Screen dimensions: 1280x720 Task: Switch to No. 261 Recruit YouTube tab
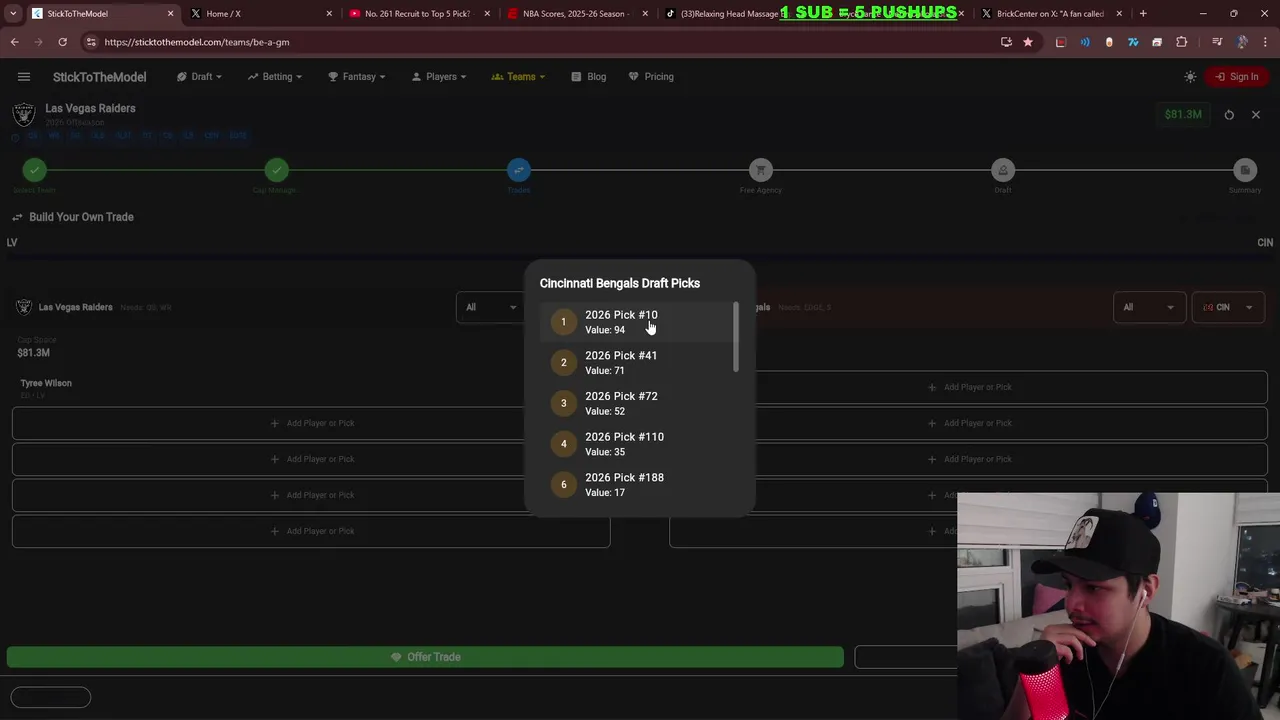coord(418,14)
